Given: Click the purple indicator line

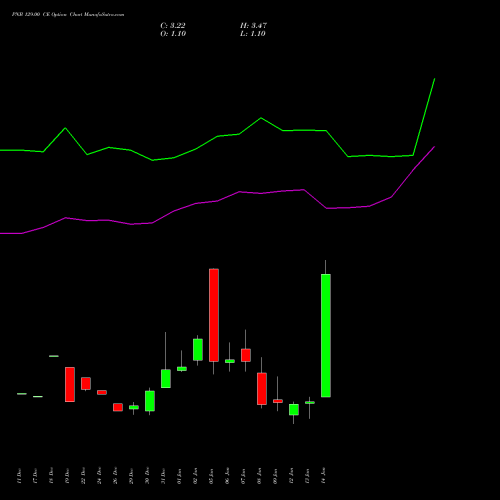Looking at the screenshot, I should click(217, 201).
